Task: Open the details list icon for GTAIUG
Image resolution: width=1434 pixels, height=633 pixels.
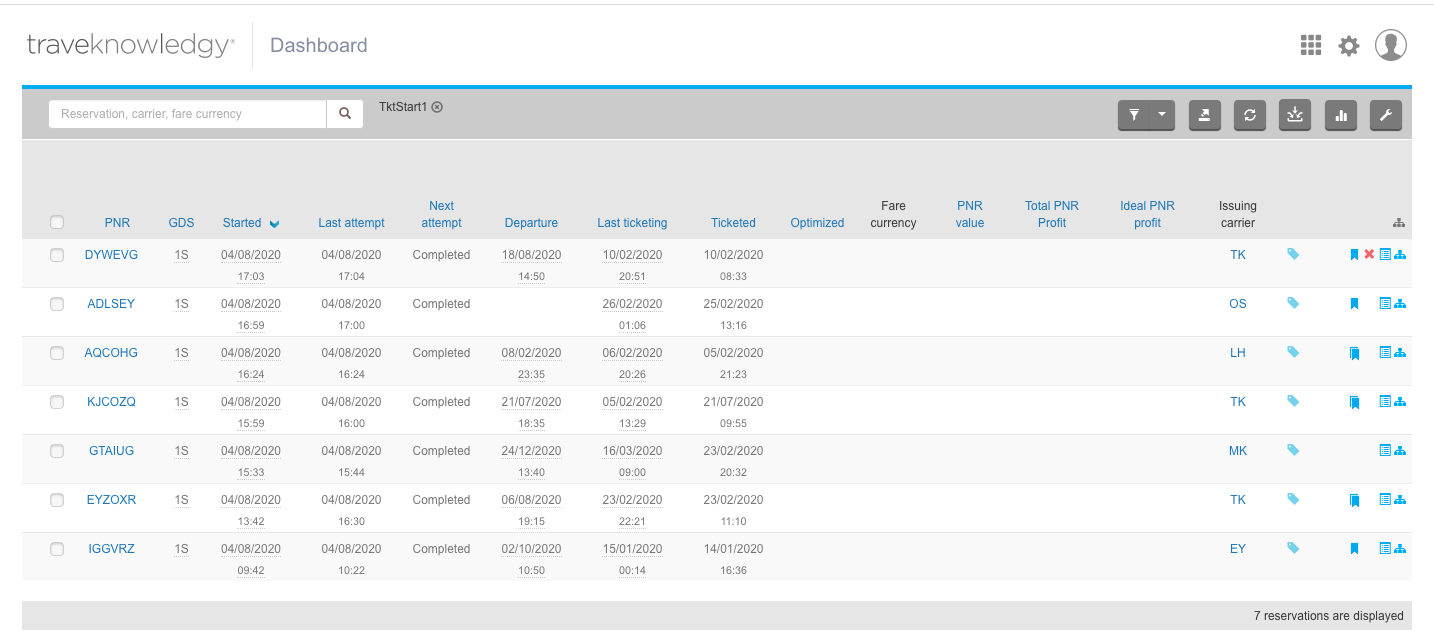Action: pyautogui.click(x=1385, y=450)
